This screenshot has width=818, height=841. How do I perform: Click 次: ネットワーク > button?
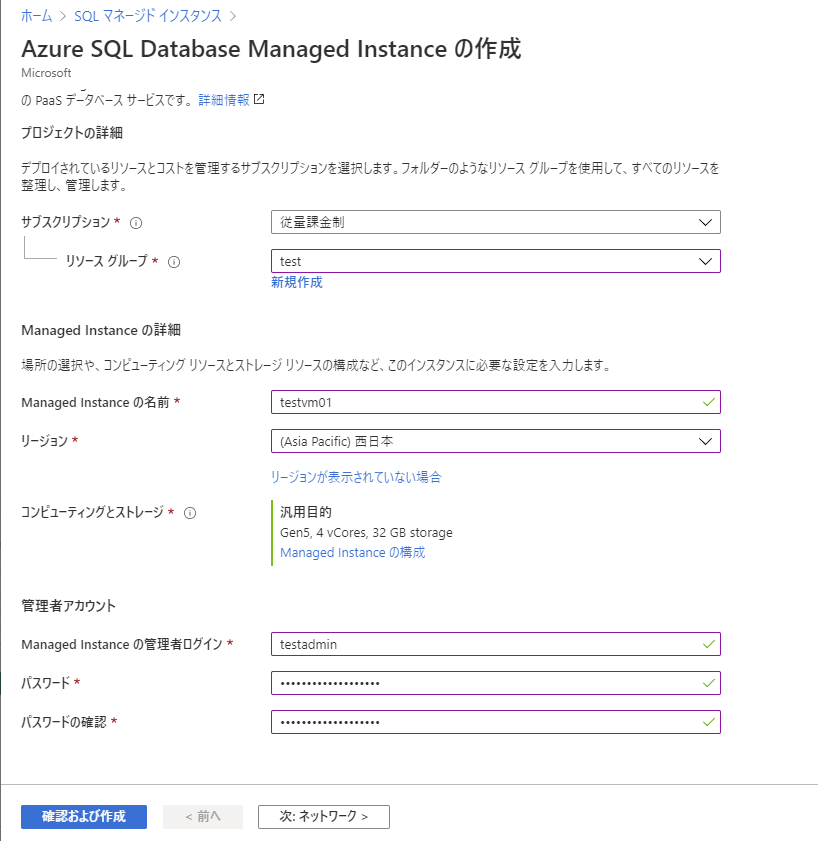pyautogui.click(x=323, y=817)
